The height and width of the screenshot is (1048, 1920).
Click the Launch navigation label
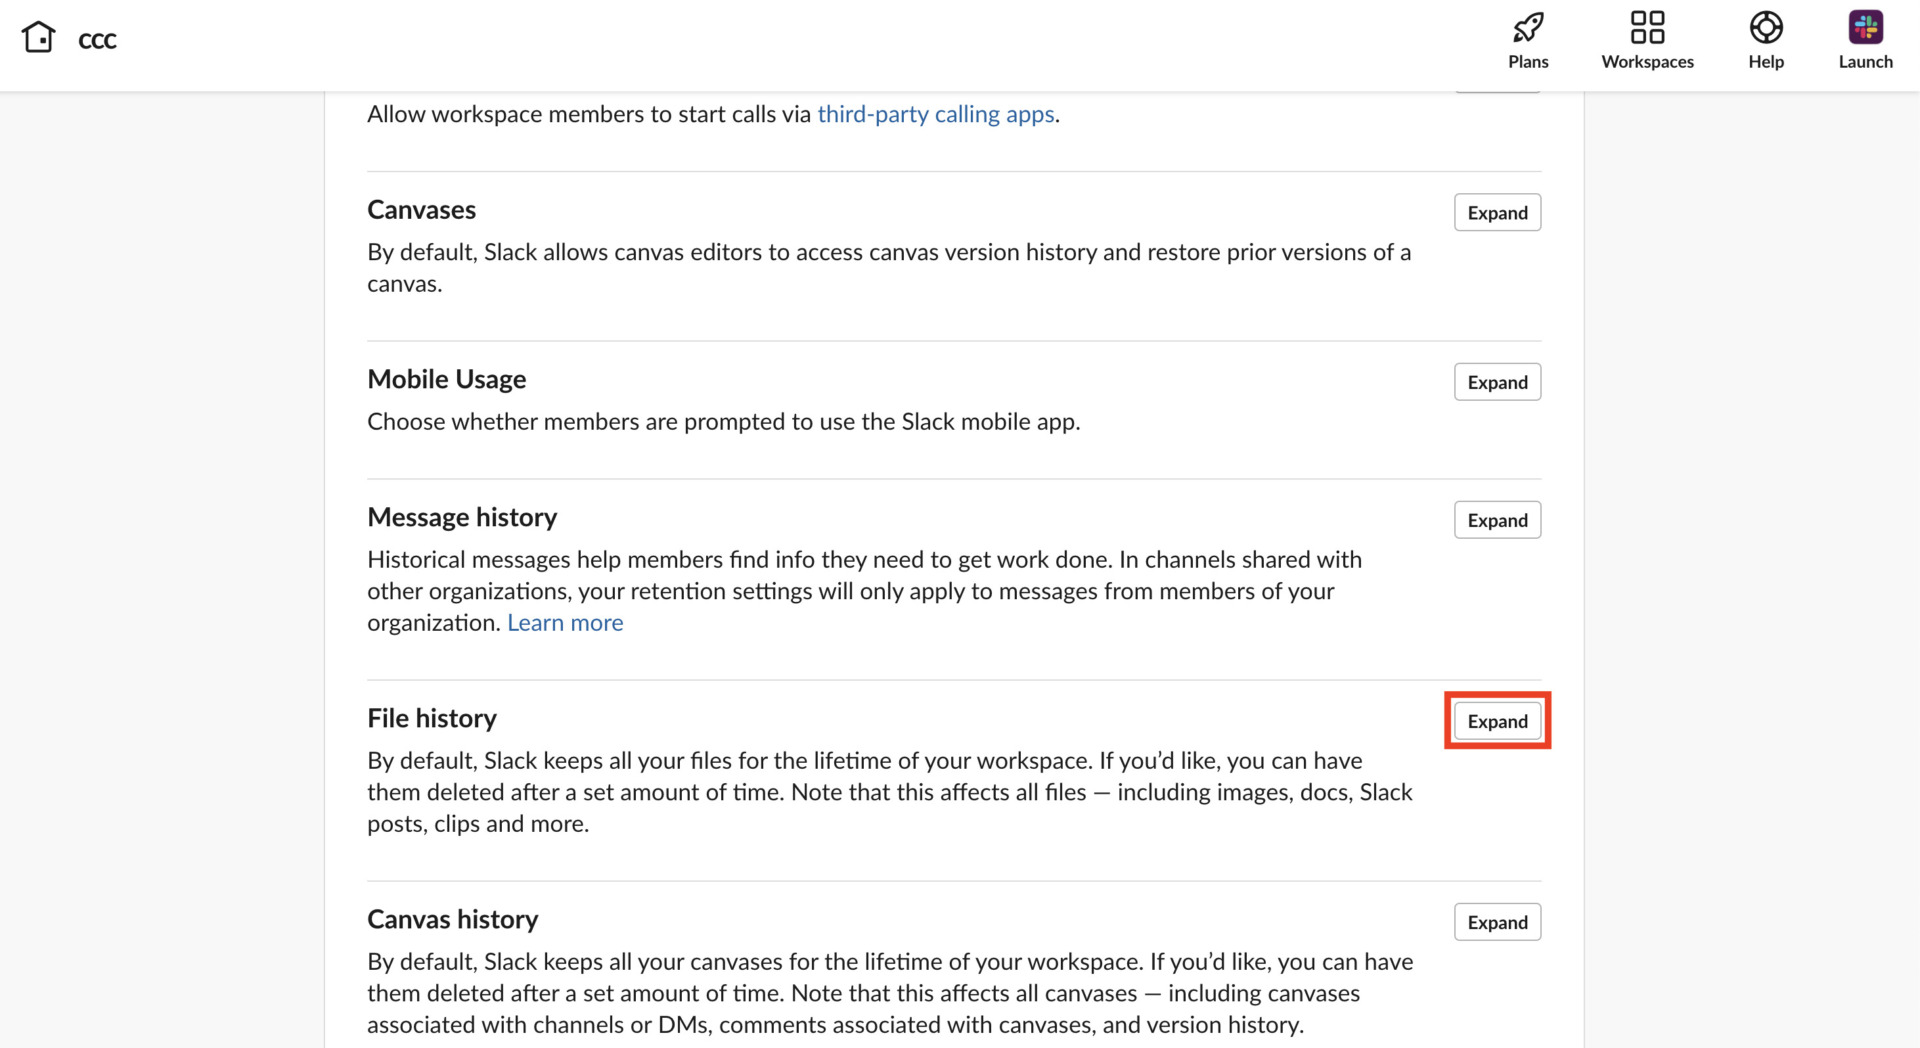point(1865,61)
